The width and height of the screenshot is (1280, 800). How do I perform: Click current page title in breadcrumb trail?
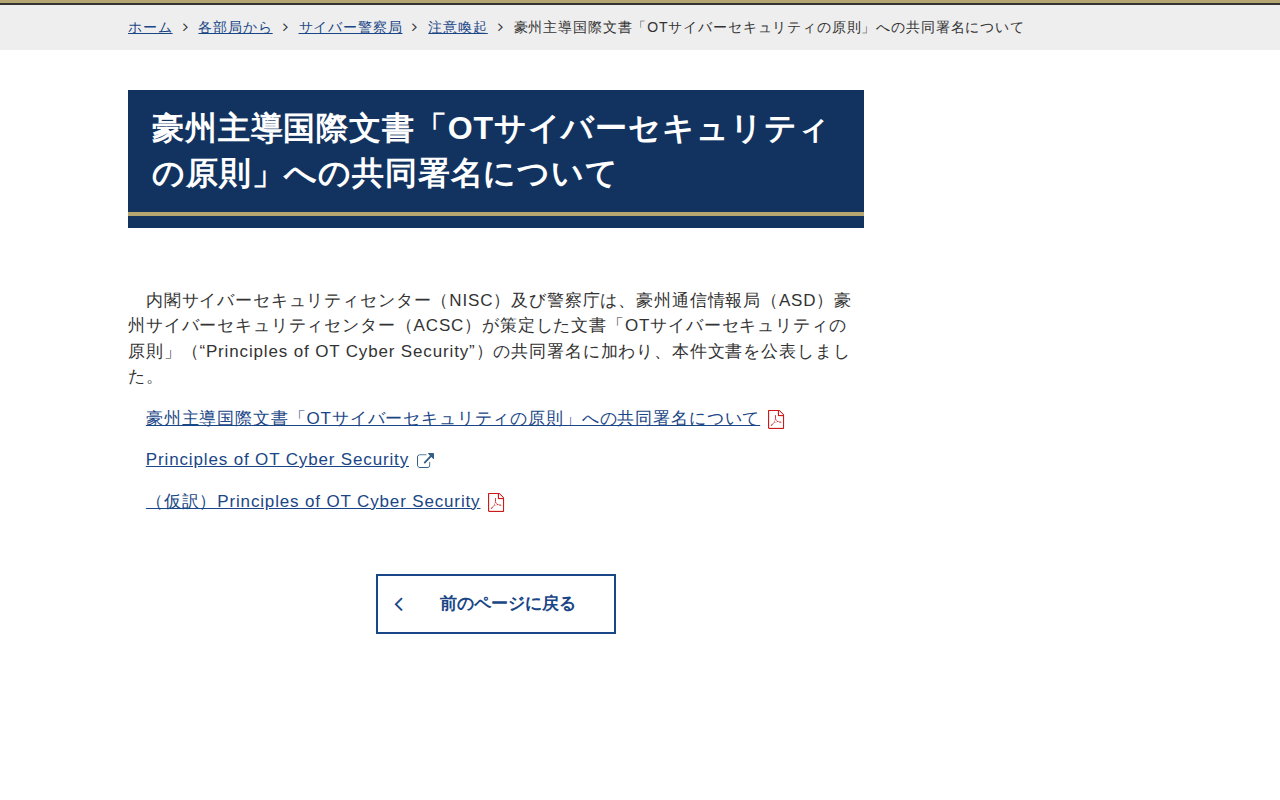click(769, 28)
